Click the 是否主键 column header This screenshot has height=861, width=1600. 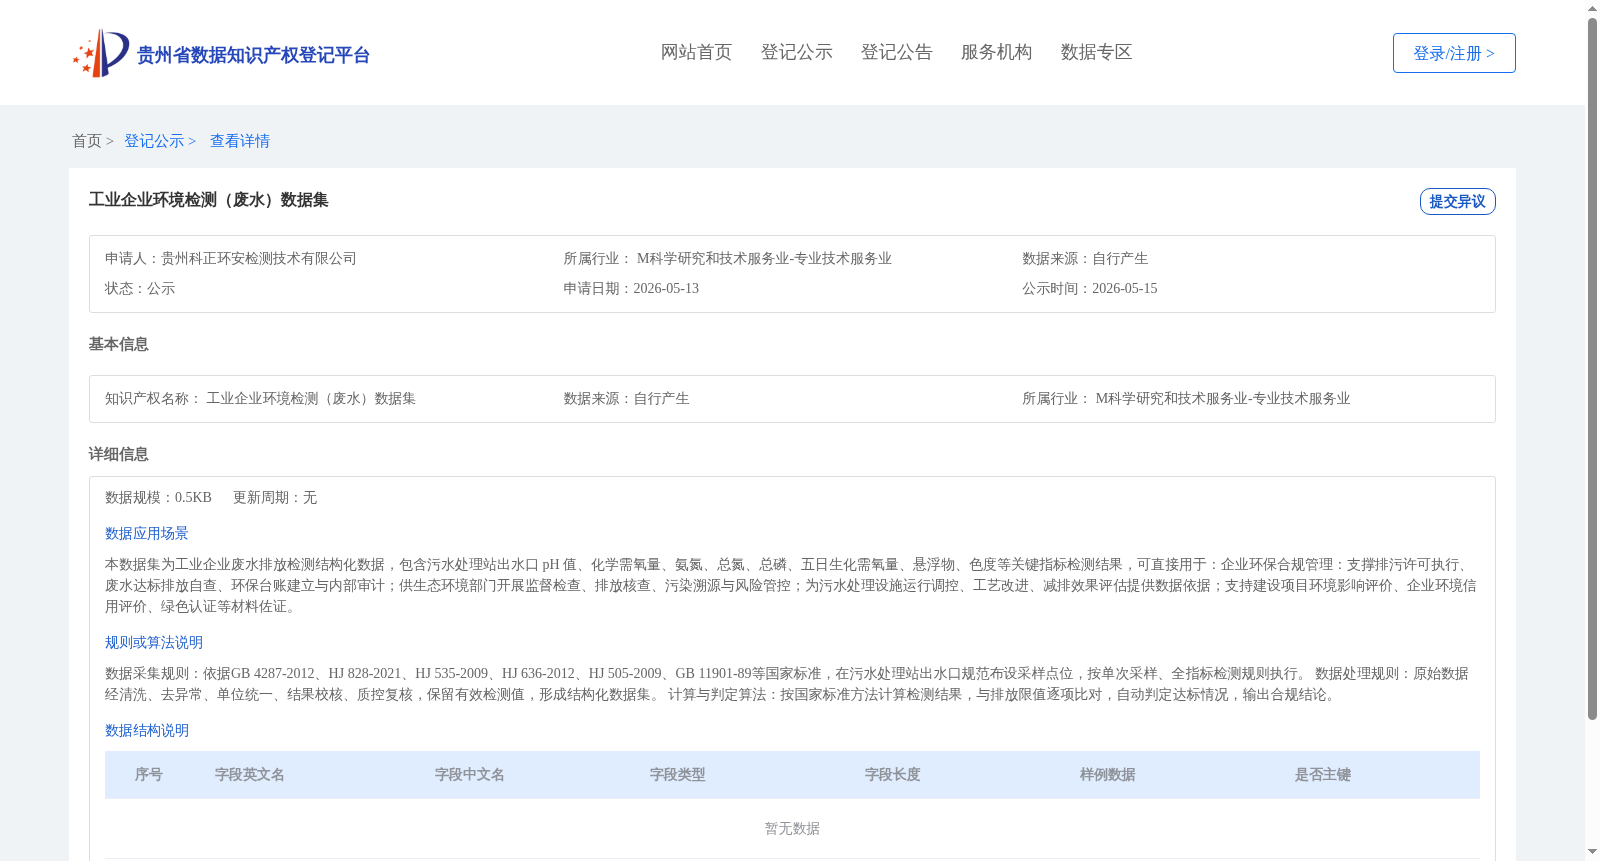pyautogui.click(x=1323, y=775)
